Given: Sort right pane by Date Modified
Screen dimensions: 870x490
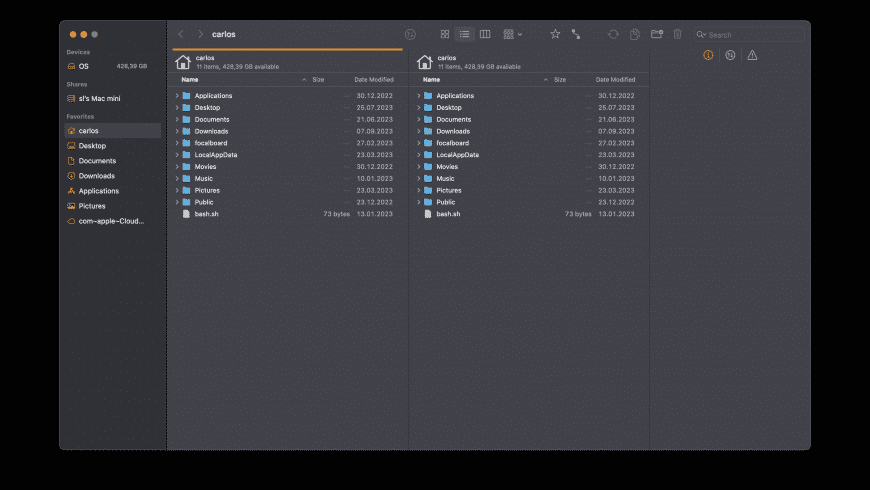Looking at the screenshot, I should (x=615, y=79).
